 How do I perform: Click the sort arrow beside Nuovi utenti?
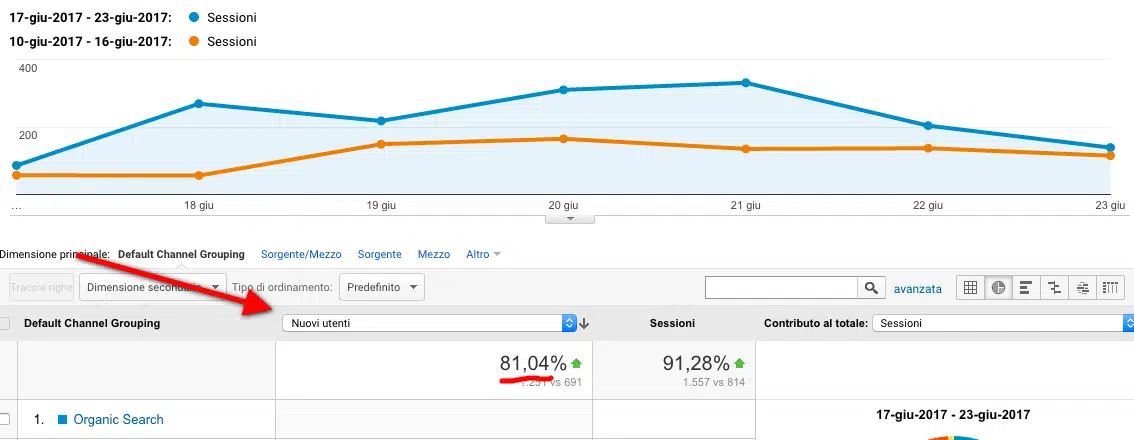[x=584, y=323]
